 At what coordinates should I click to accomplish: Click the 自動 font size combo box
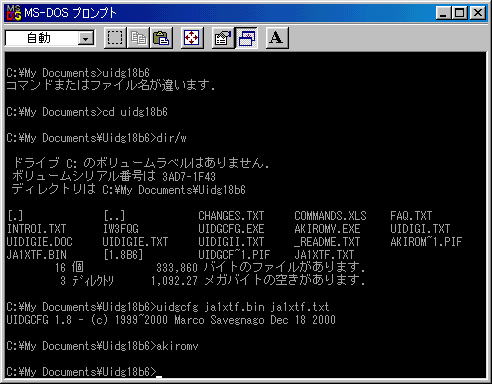coord(50,38)
